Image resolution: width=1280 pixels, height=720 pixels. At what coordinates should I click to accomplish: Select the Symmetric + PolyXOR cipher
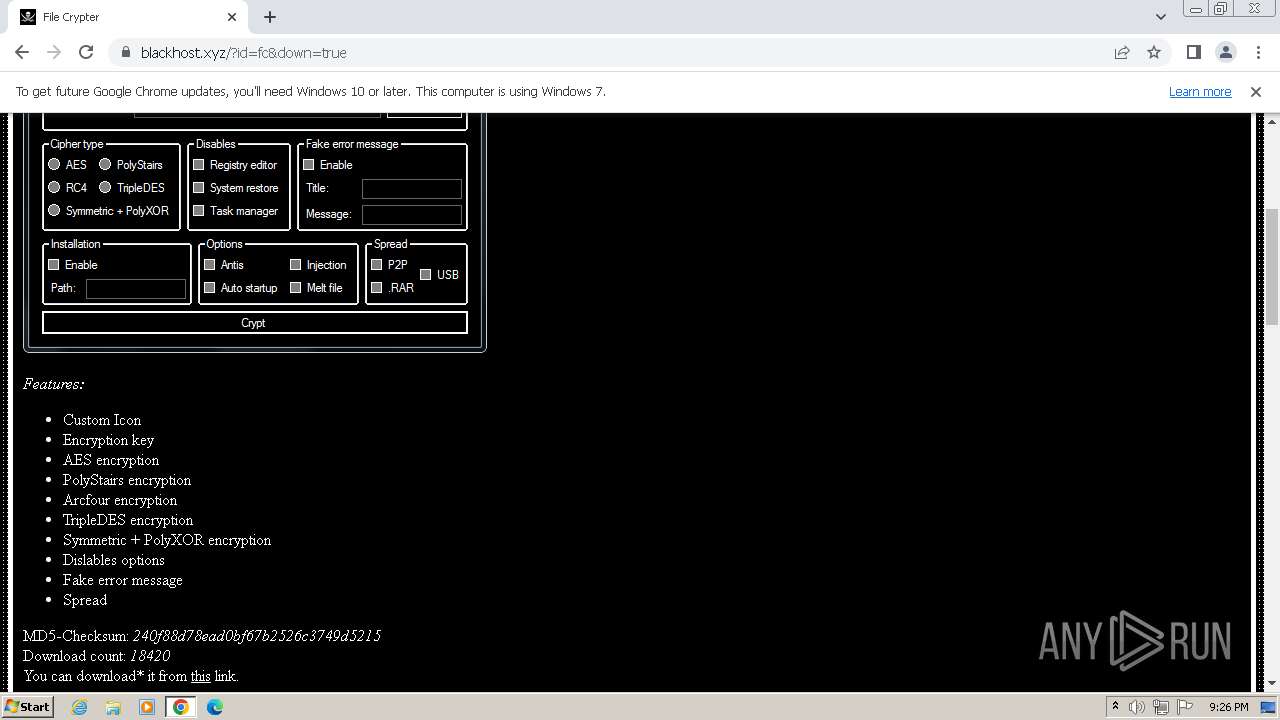tap(54, 210)
